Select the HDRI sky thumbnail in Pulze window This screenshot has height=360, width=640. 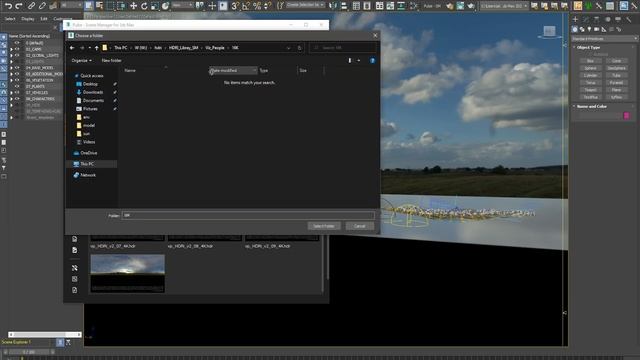click(x=128, y=273)
